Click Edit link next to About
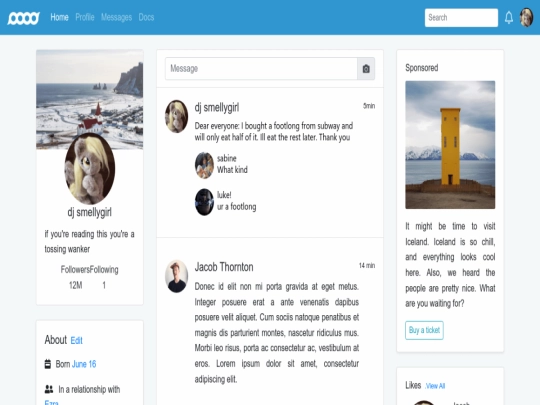Image resolution: width=540 pixels, height=405 pixels. click(76, 341)
